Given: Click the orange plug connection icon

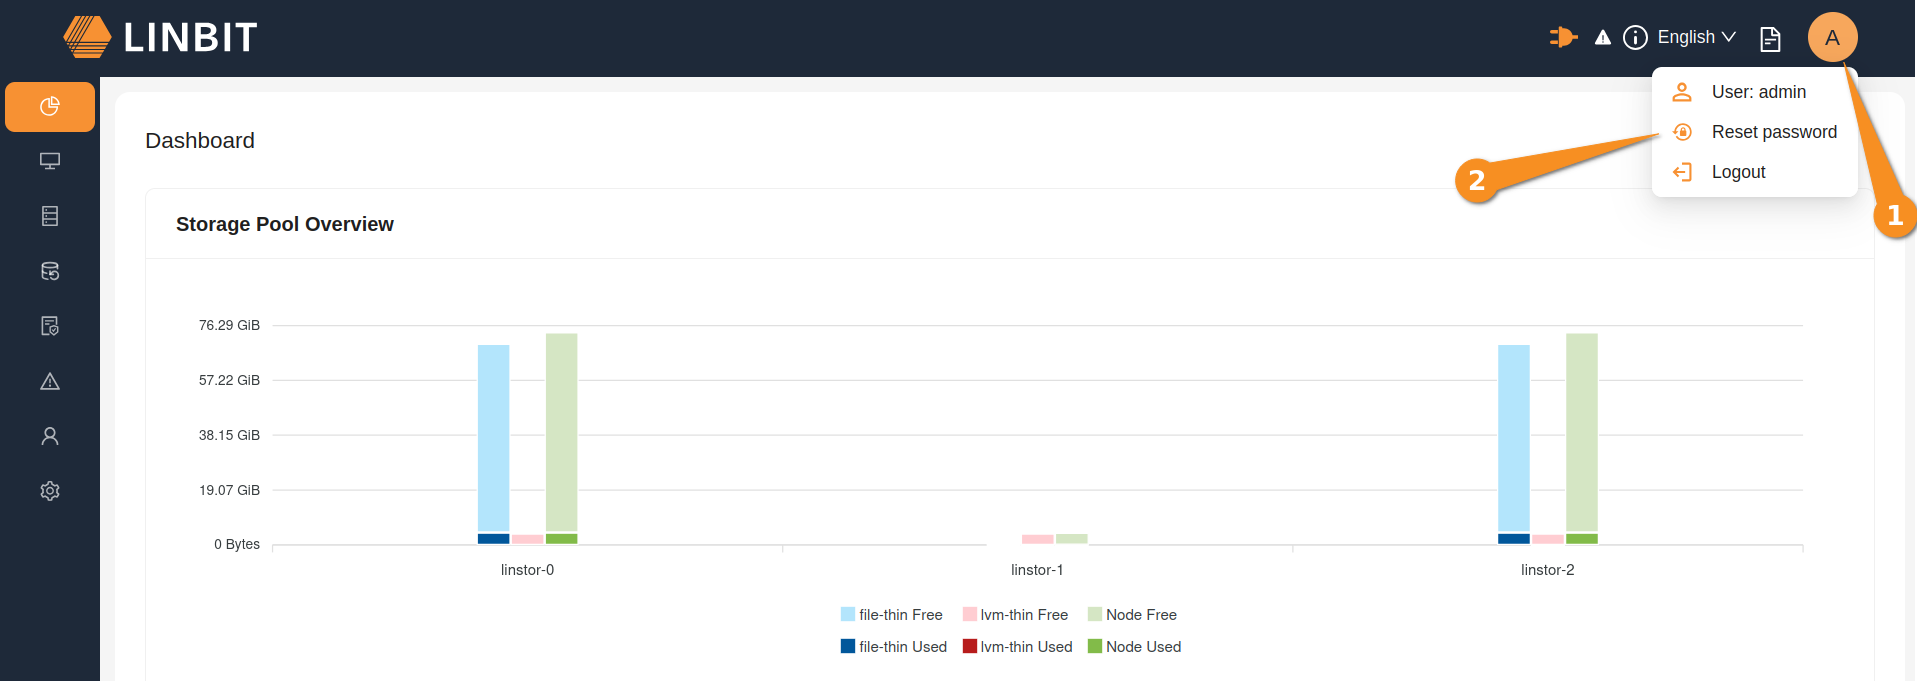Looking at the screenshot, I should point(1563,37).
